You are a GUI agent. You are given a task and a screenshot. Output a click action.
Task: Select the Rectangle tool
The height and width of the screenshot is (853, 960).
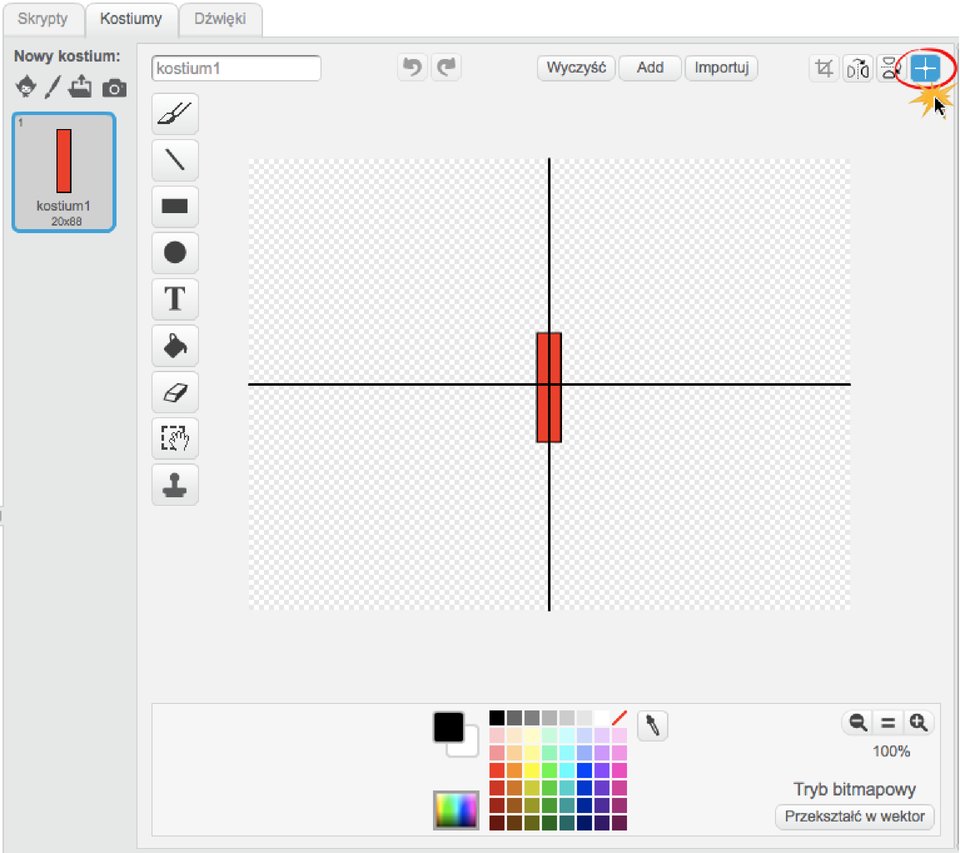pyautogui.click(x=174, y=206)
